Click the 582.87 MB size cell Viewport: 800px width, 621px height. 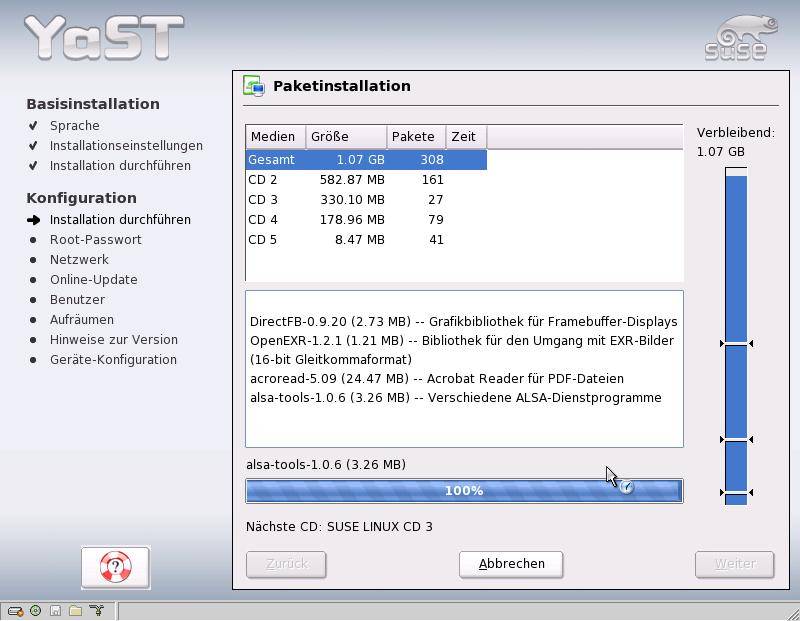[352, 180]
